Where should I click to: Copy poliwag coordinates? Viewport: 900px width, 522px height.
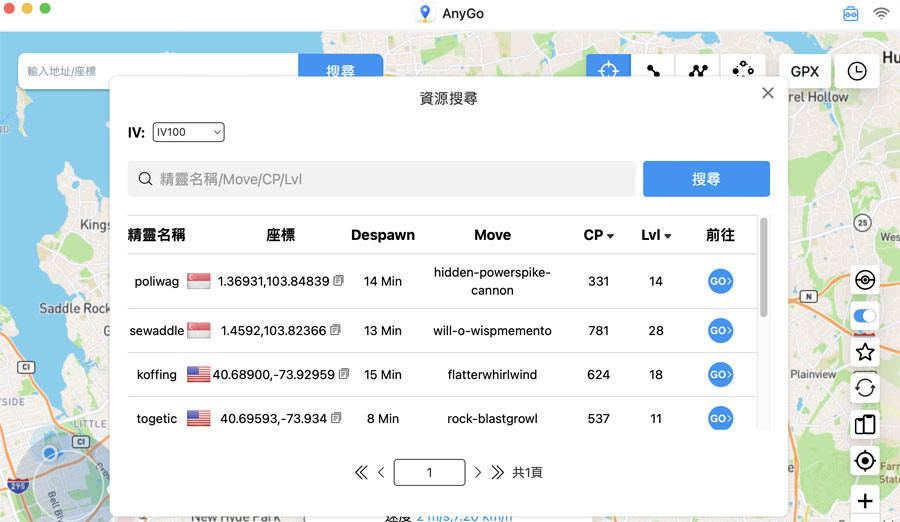coord(339,281)
